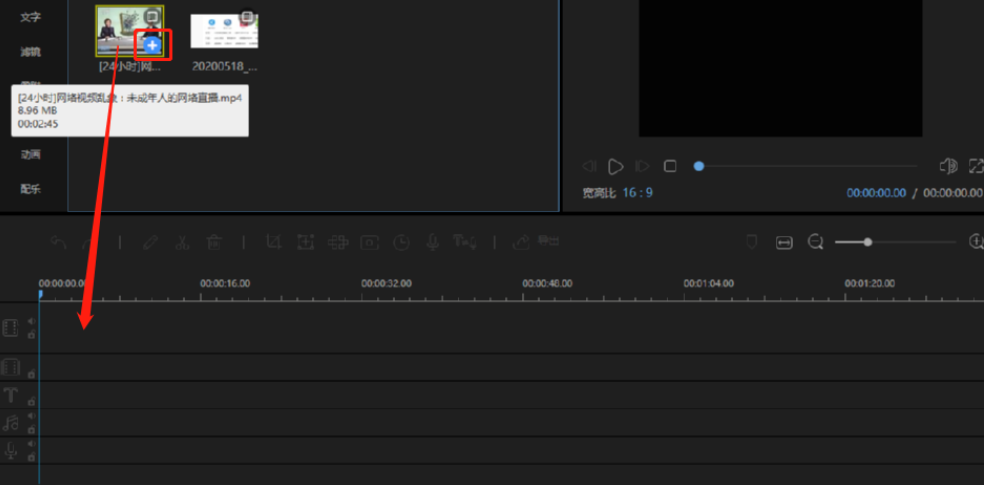Click the type badge on the [24小时] thumbnail

pos(151,16)
